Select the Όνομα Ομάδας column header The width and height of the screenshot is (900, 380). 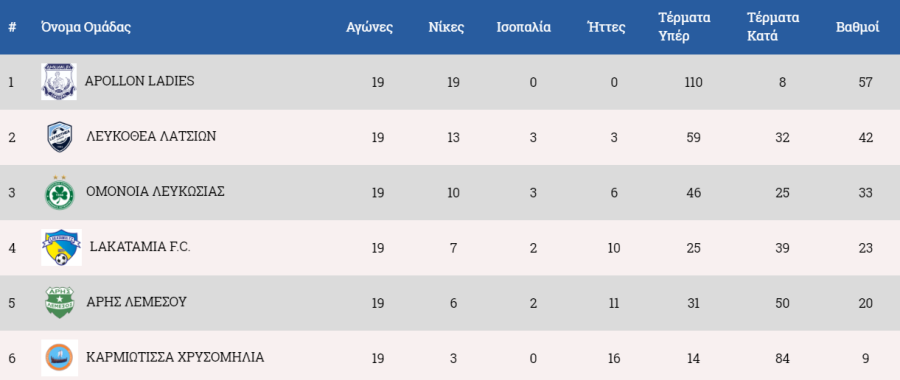(86, 27)
